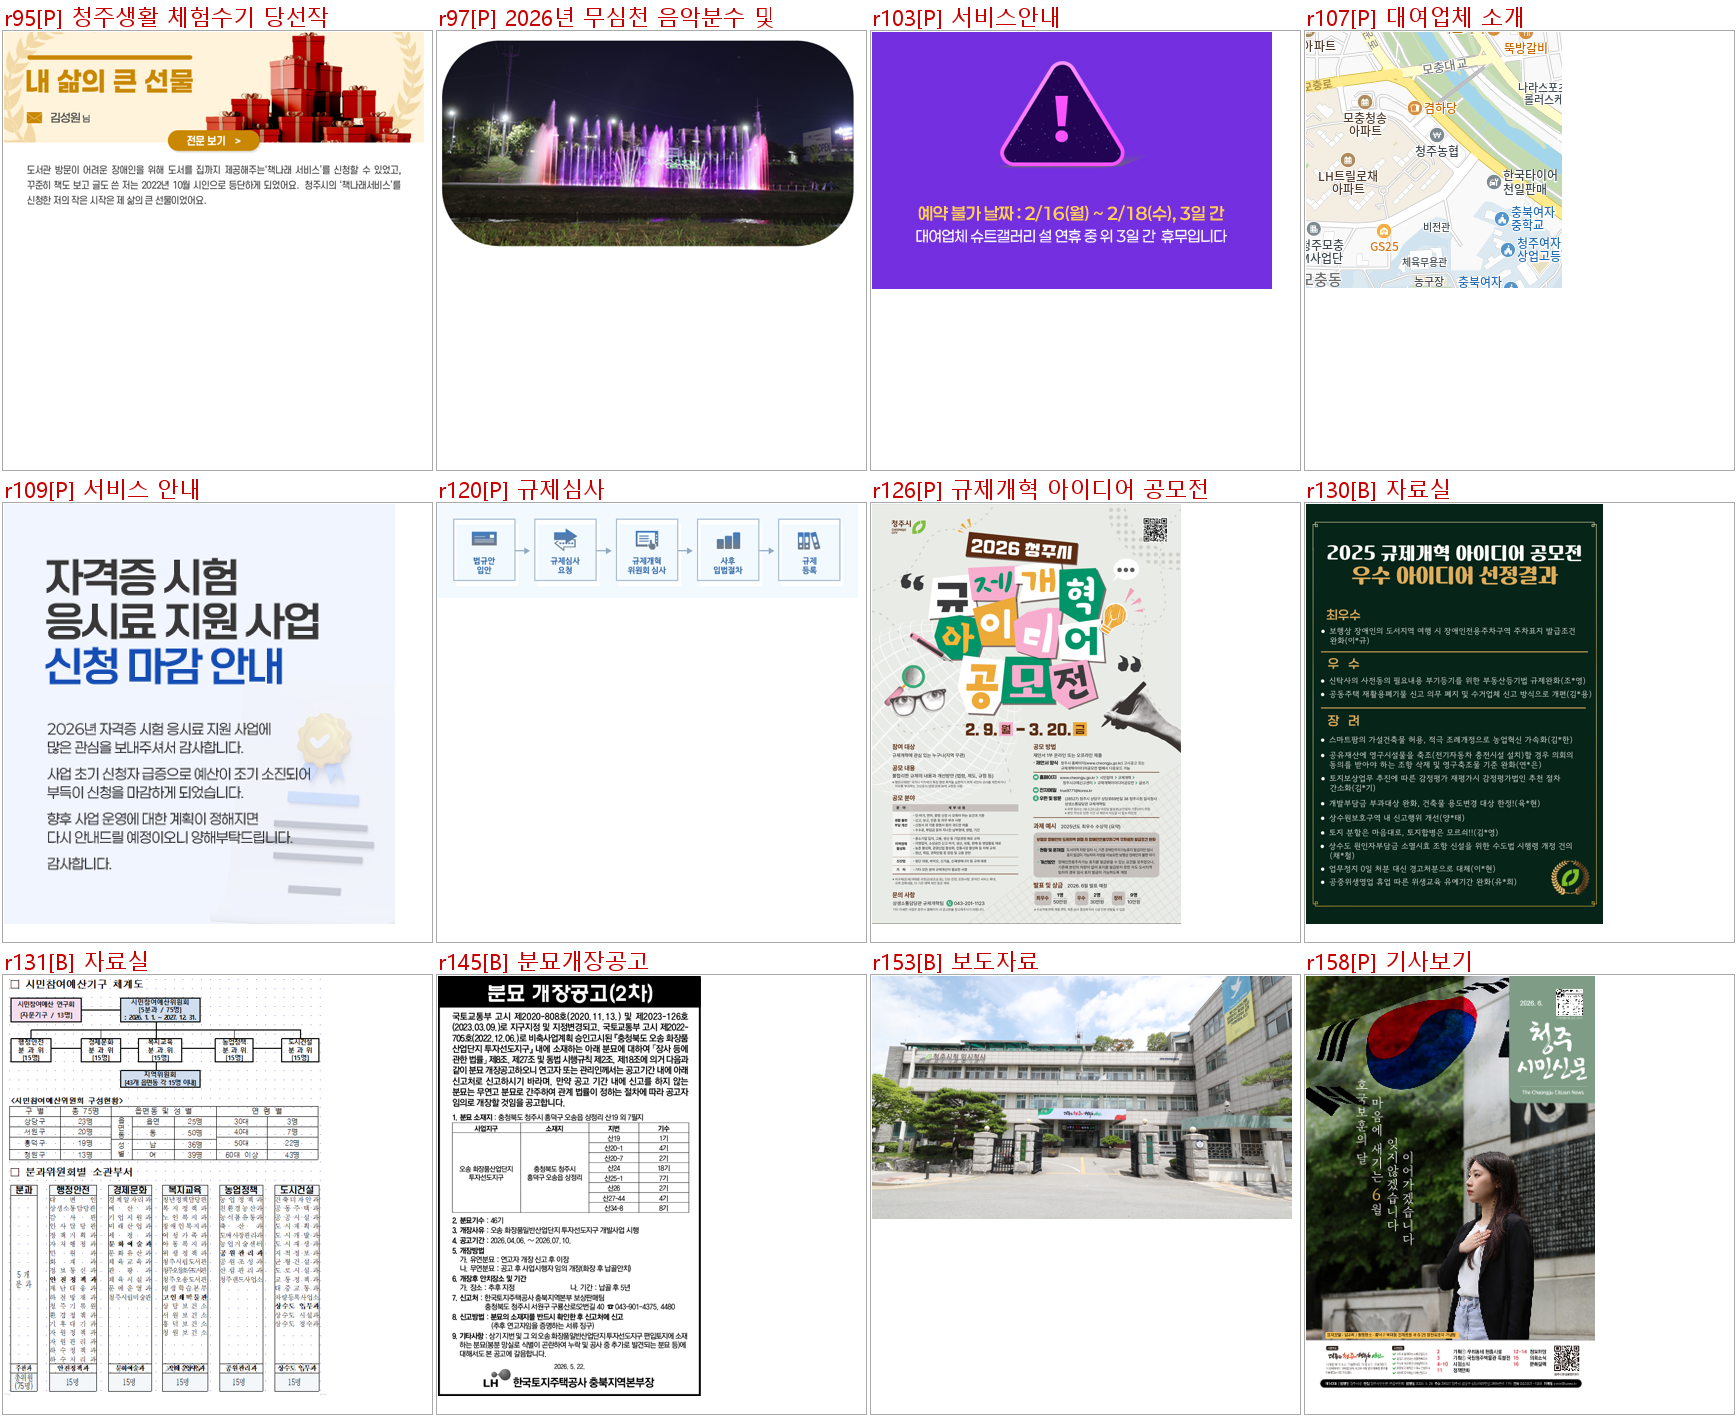
Task: Click the 신청 마감 안내 blue heading
Action: (x=164, y=666)
